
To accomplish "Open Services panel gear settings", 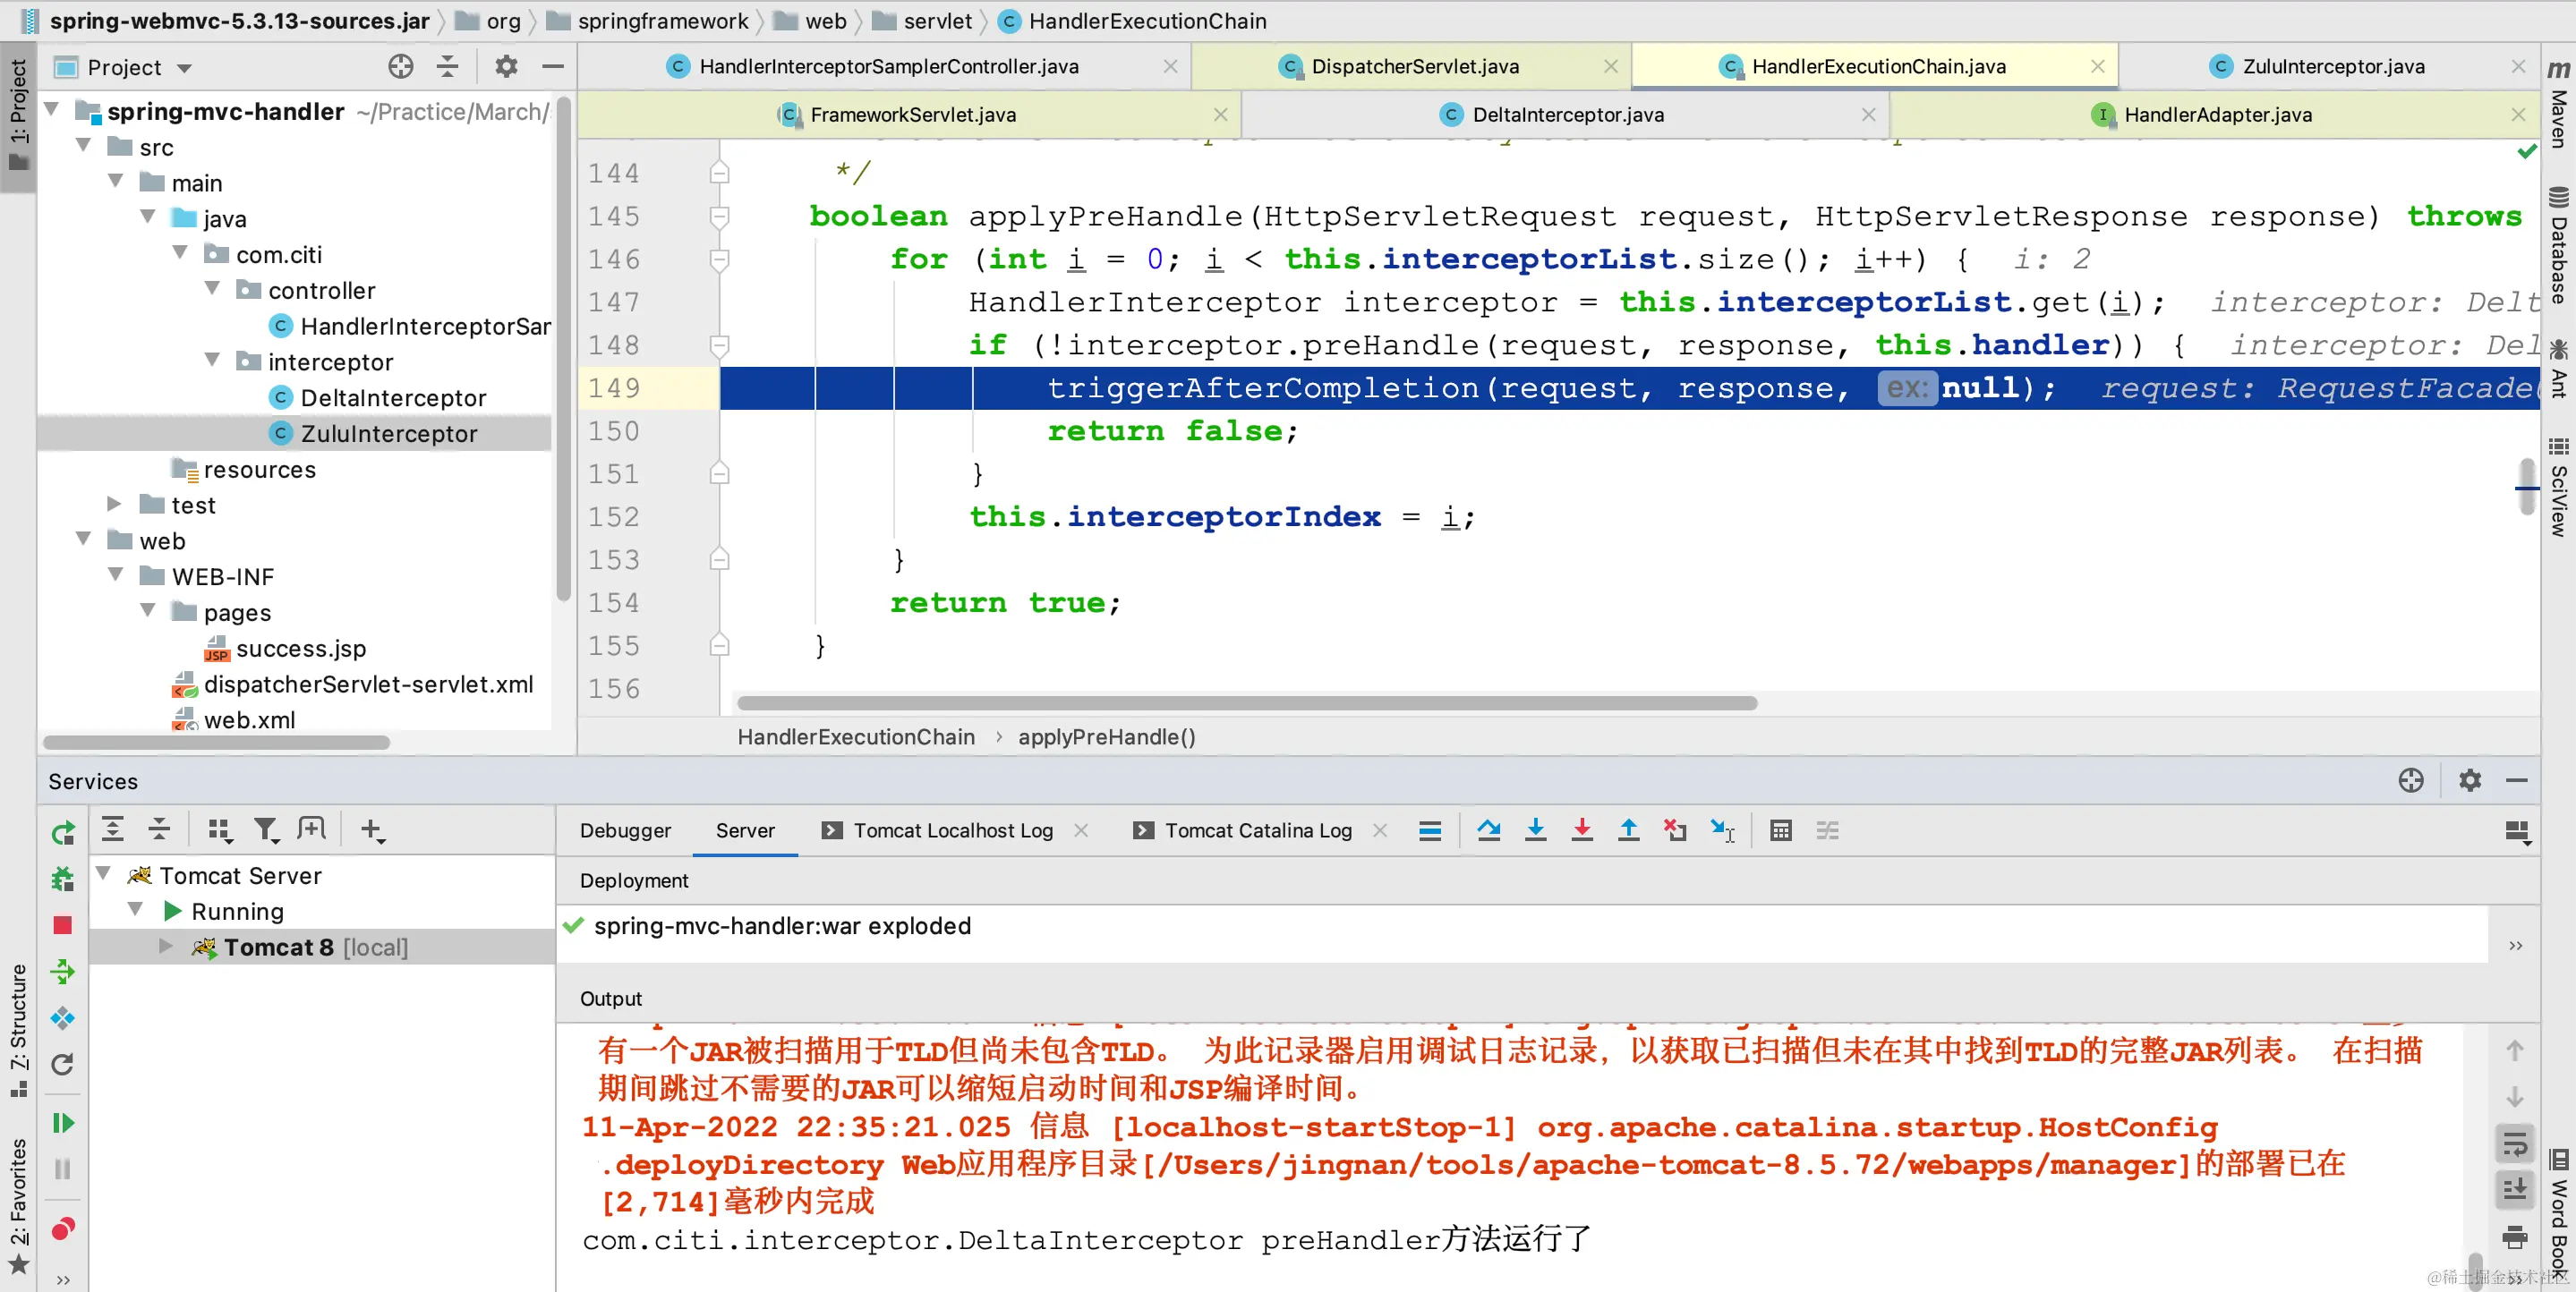I will (2469, 780).
